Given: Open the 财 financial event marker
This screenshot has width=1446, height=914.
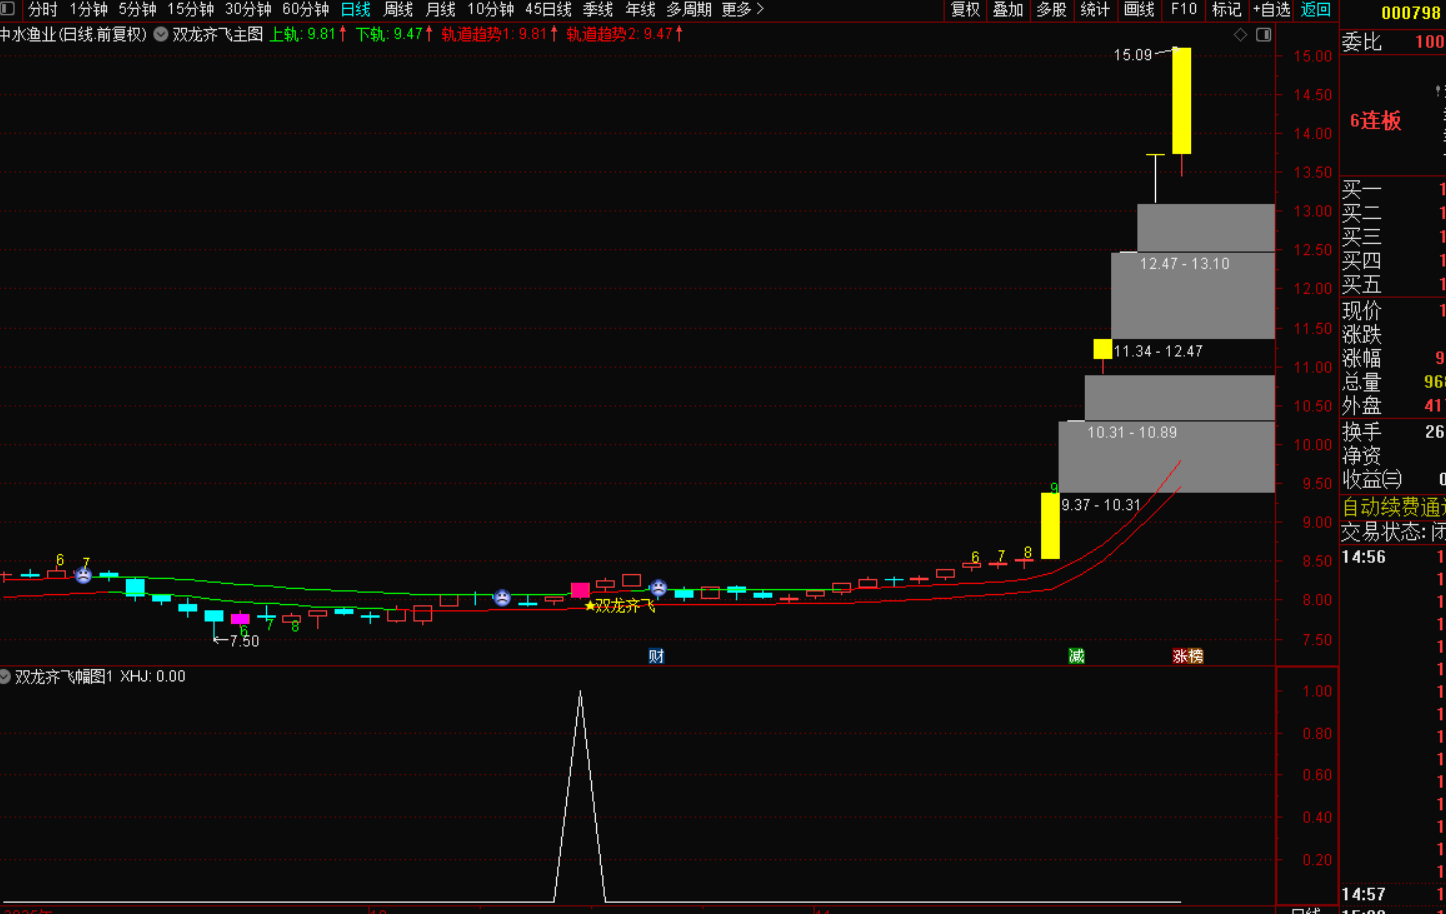Looking at the screenshot, I should (656, 656).
